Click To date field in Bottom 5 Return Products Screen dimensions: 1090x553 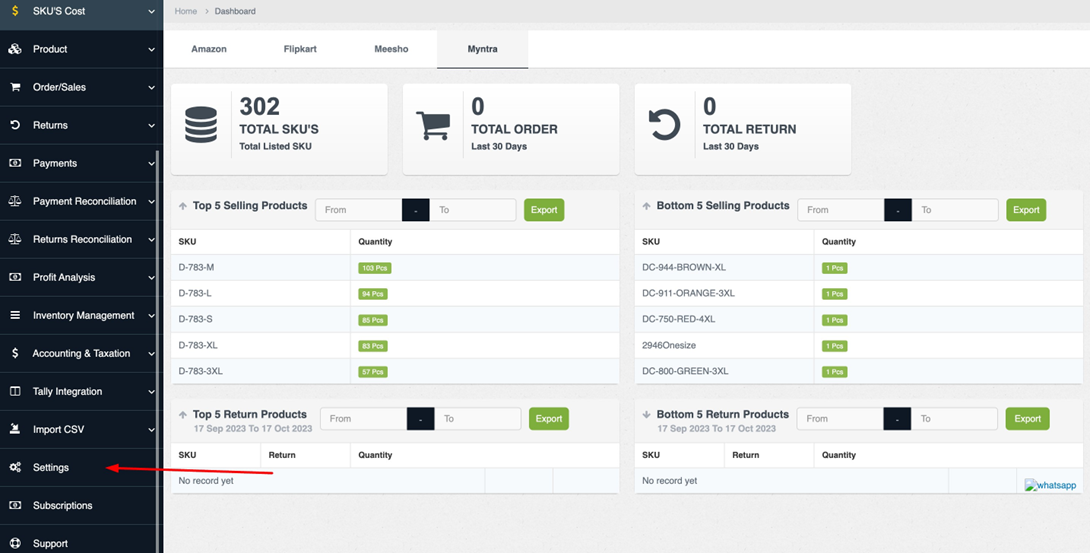954,418
